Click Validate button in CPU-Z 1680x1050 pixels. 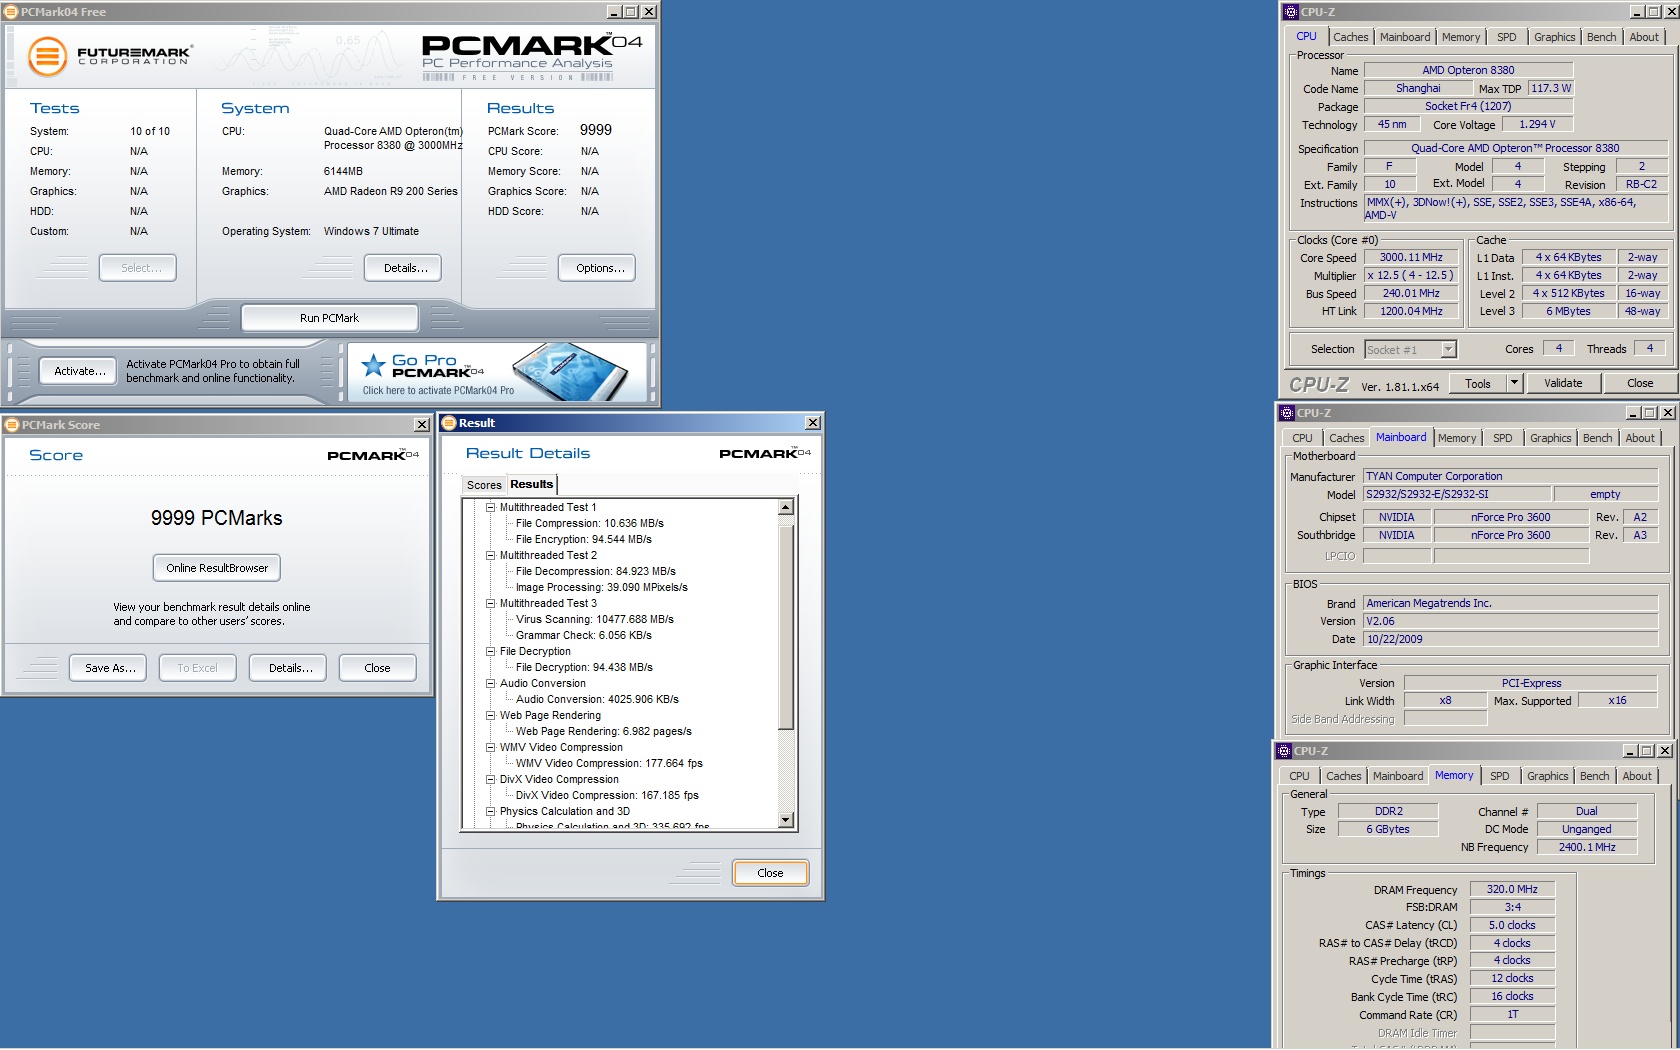pos(1563,383)
